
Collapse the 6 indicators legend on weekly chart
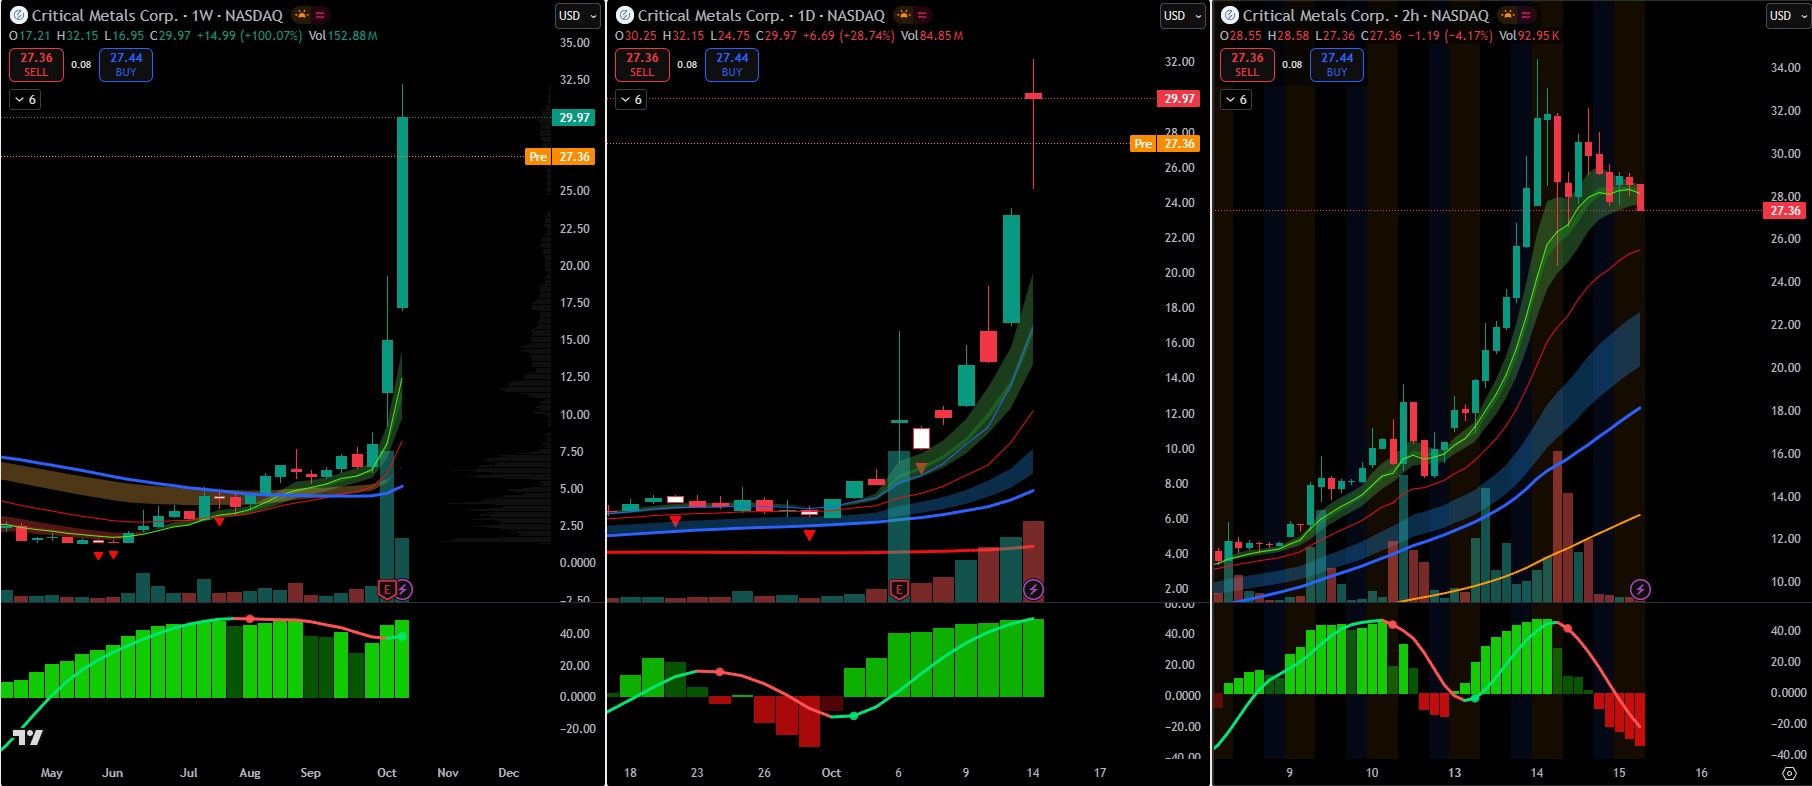click(x=25, y=99)
